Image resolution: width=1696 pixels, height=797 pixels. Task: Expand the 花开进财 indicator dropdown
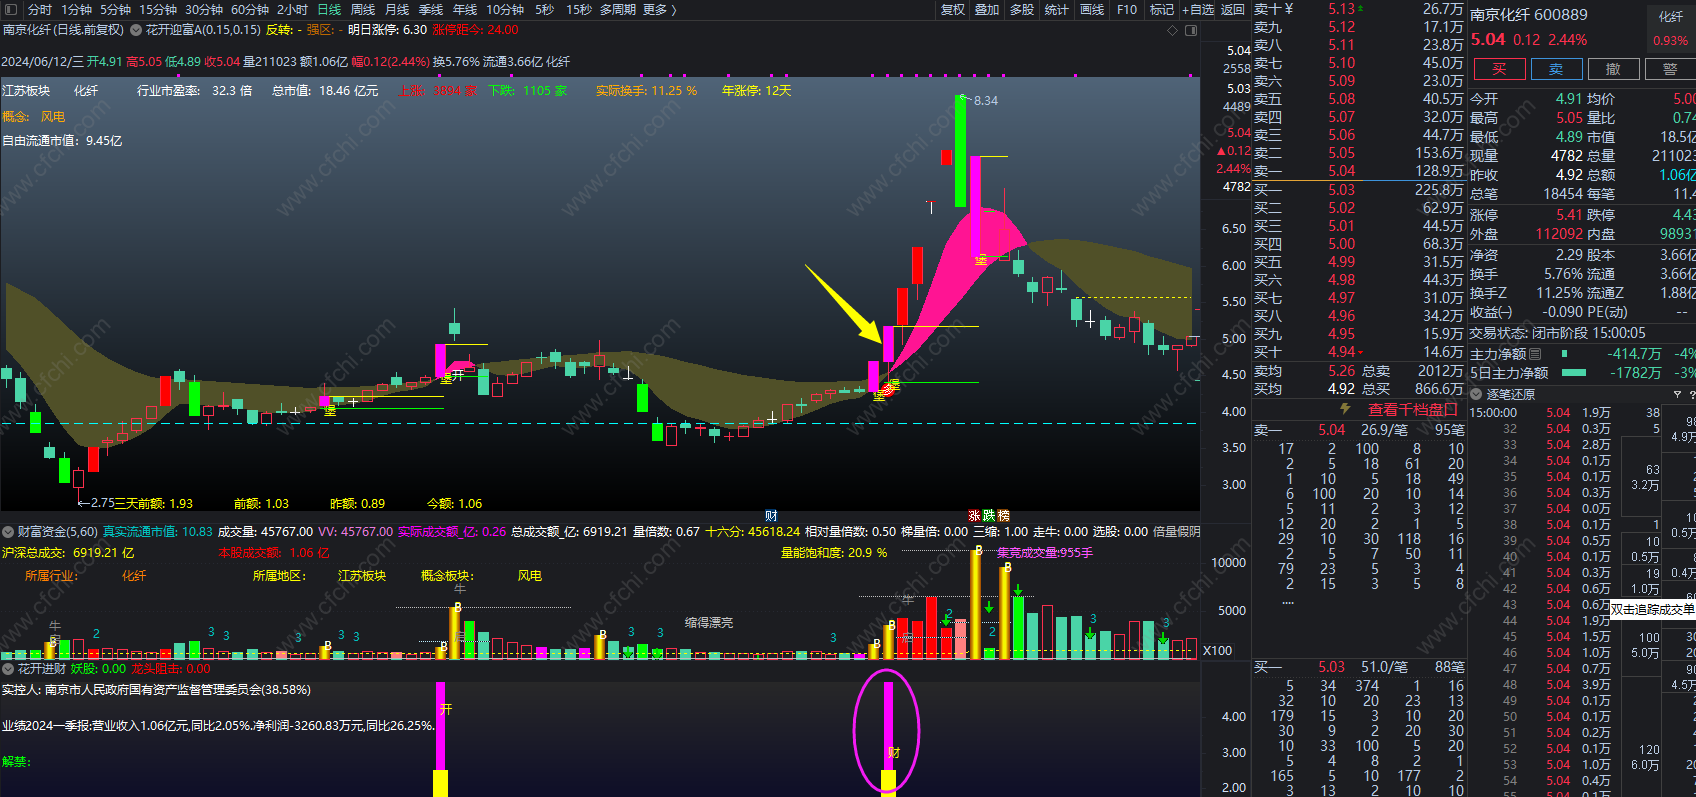9,669
